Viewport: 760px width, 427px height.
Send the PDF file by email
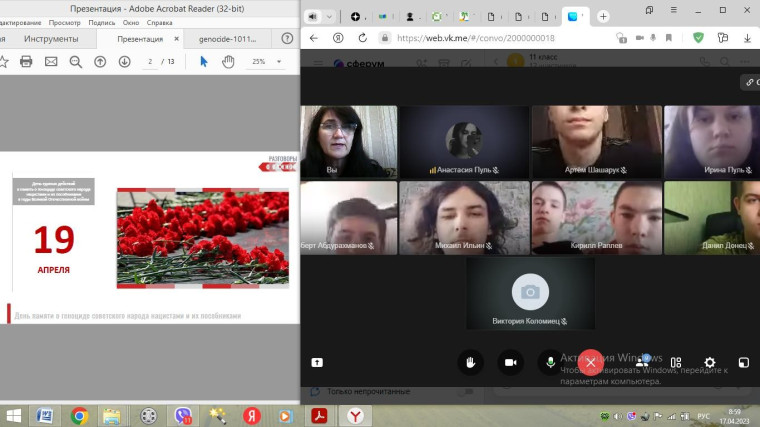click(51, 62)
